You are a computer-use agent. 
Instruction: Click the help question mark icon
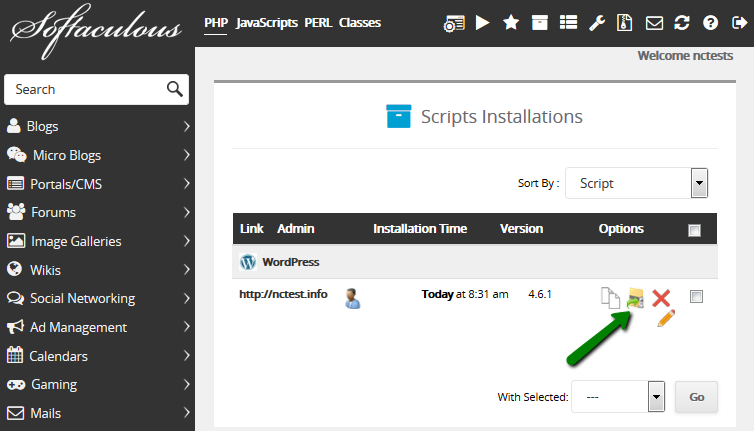[x=711, y=22]
